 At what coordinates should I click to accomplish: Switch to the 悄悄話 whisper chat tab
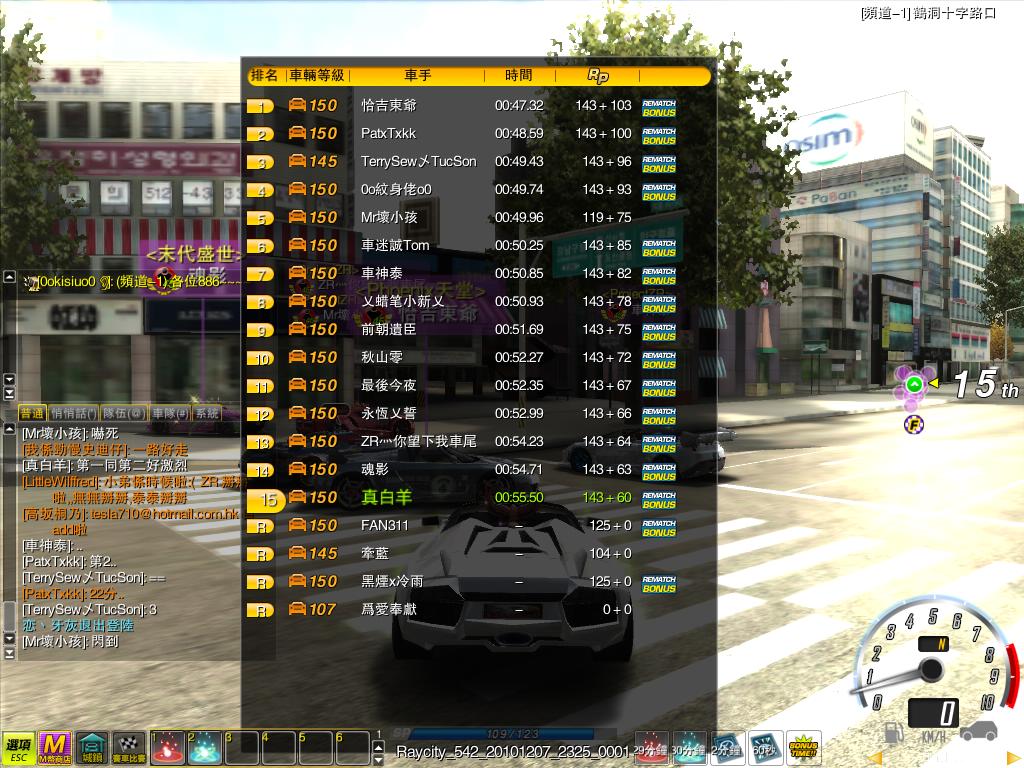click(73, 413)
